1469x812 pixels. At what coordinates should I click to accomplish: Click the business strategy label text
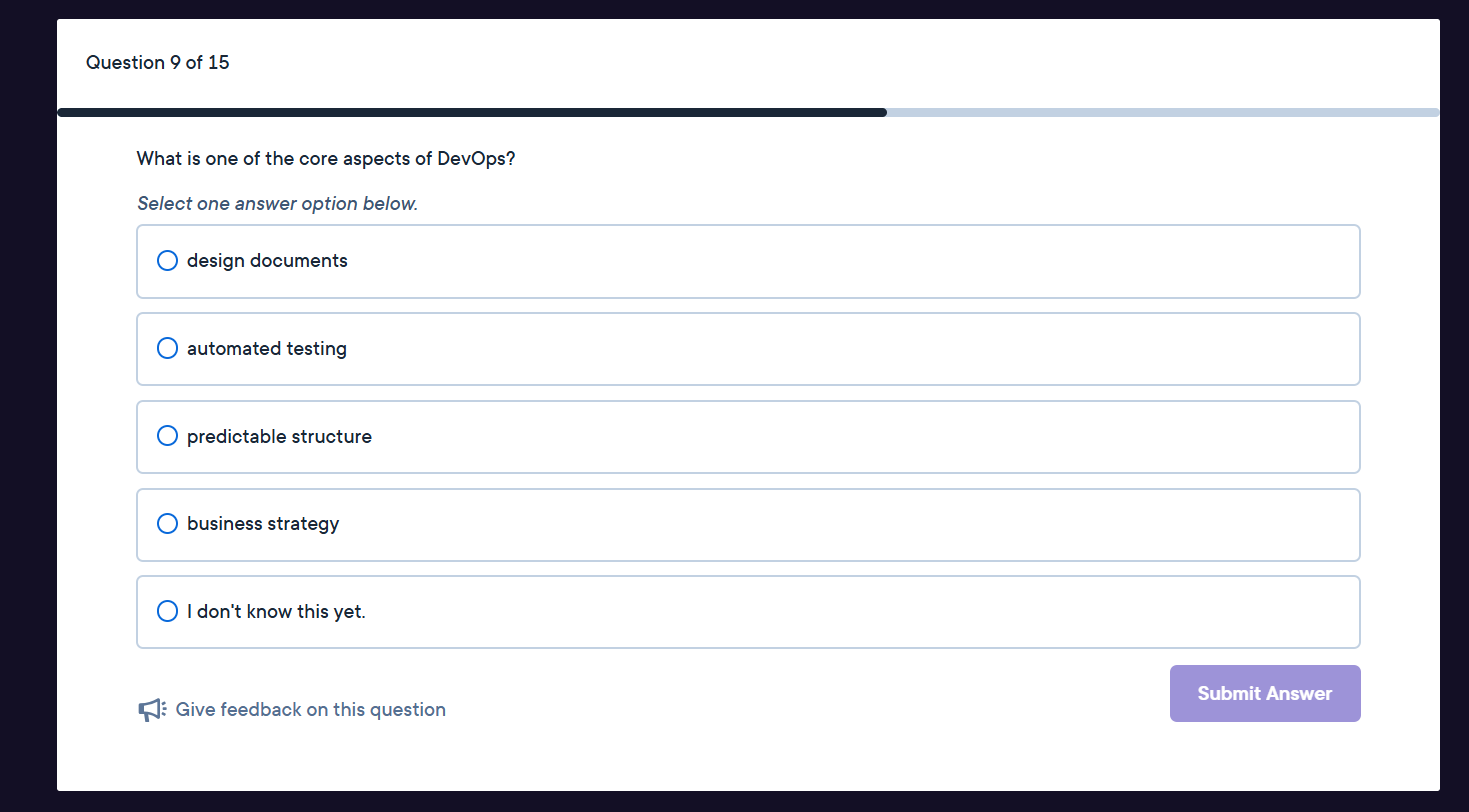pyautogui.click(x=263, y=524)
